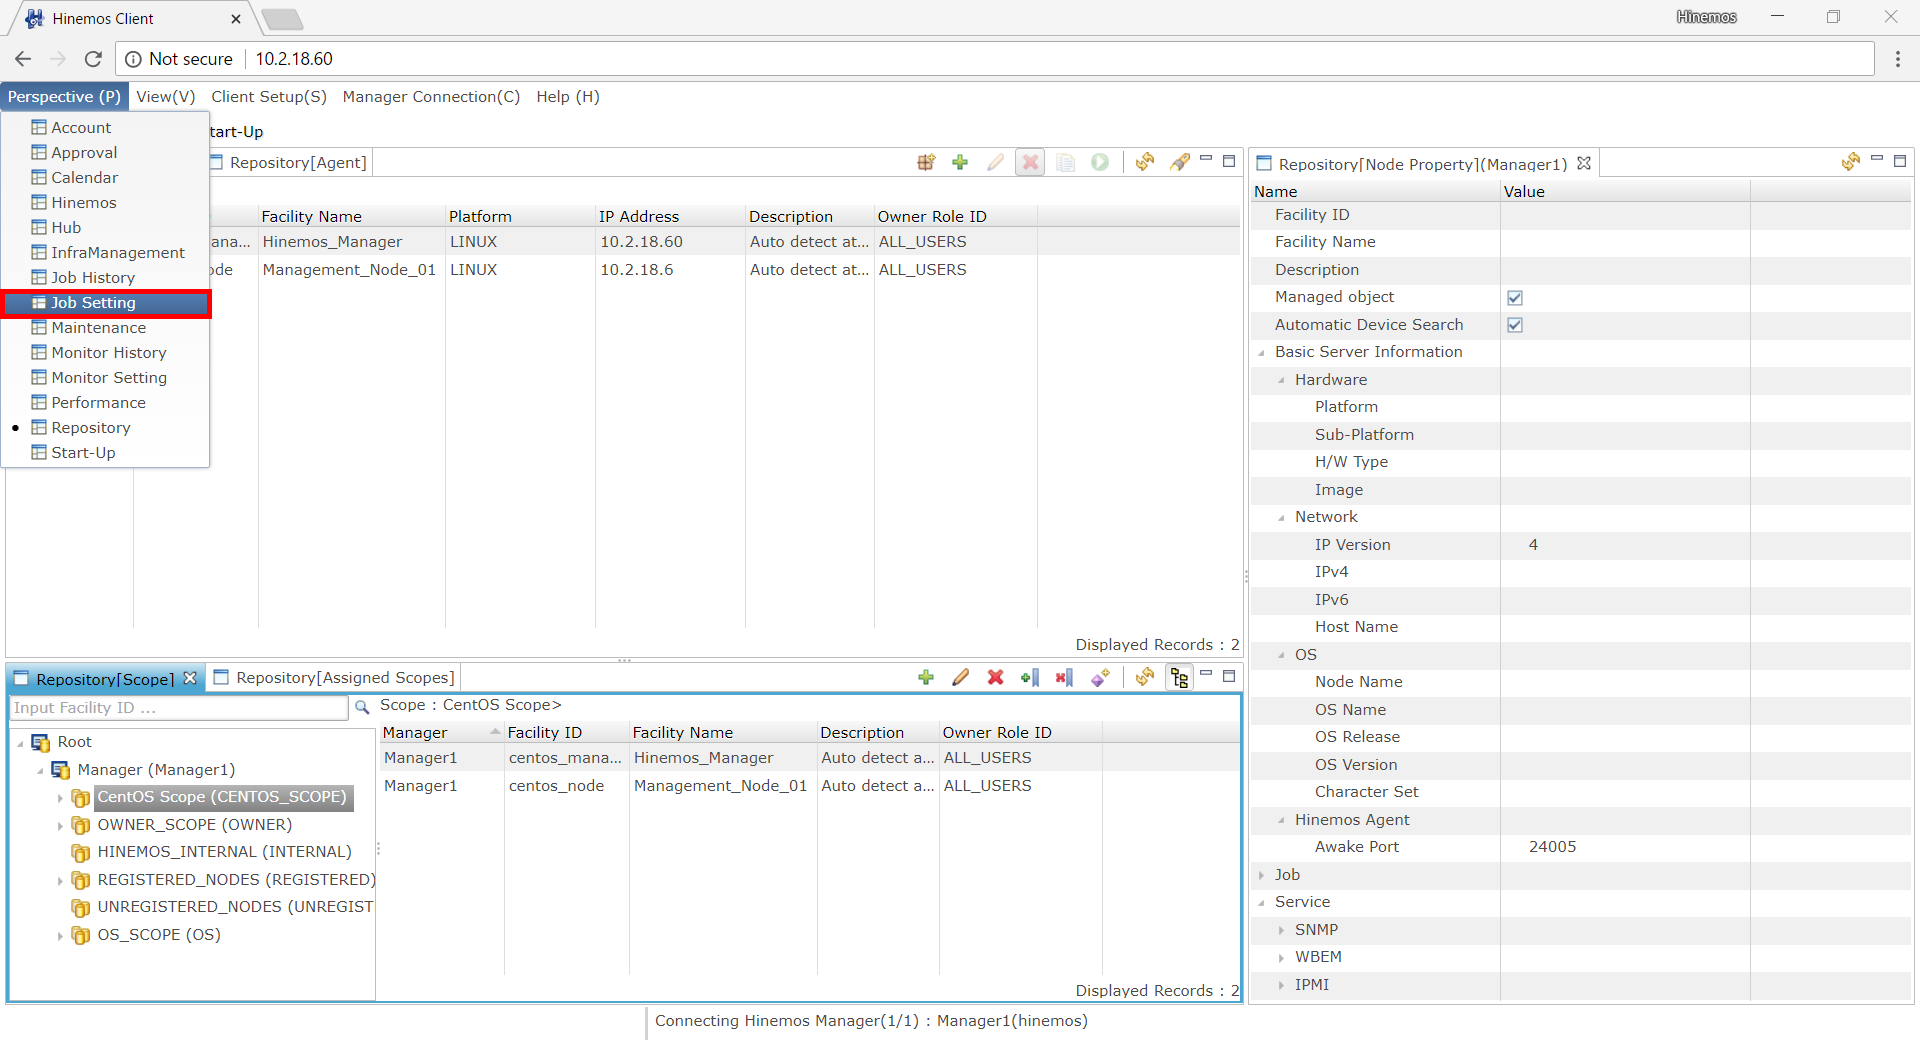1920x1042 pixels.
Task: Open the Manager Connection(C) menu
Action: click(x=431, y=97)
